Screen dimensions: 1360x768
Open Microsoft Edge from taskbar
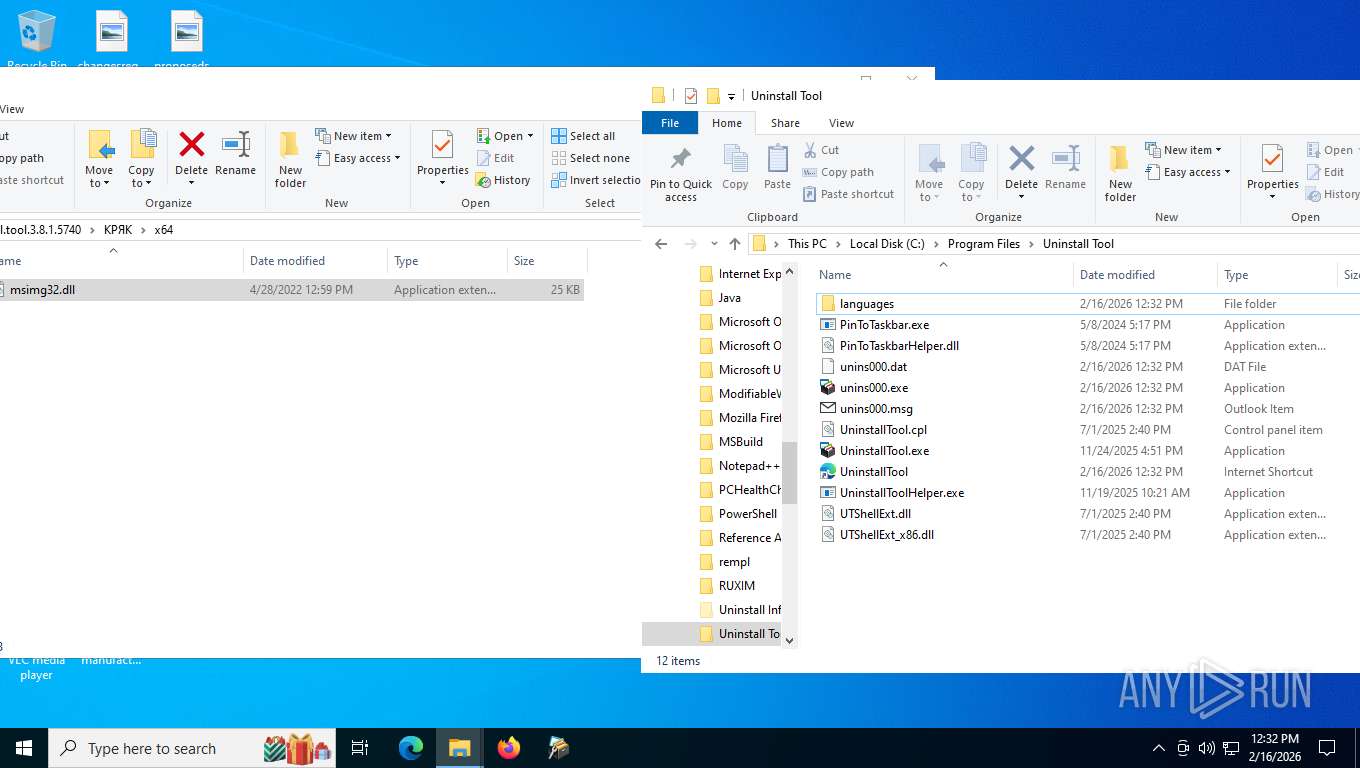coord(411,748)
